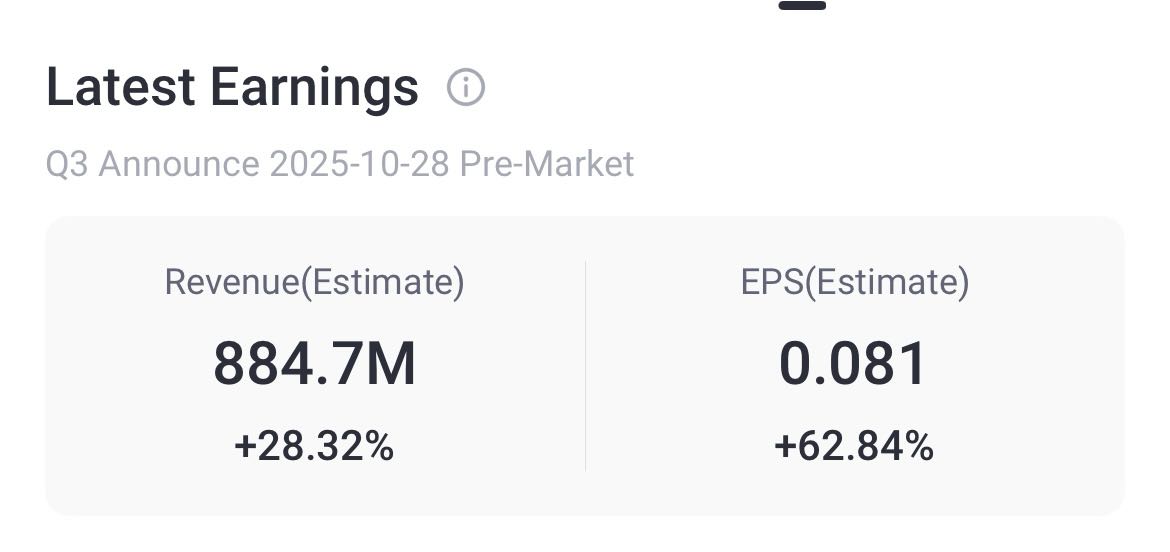Click the Q3 label in subtitle
1170x552 pixels.
pyautogui.click(x=67, y=164)
